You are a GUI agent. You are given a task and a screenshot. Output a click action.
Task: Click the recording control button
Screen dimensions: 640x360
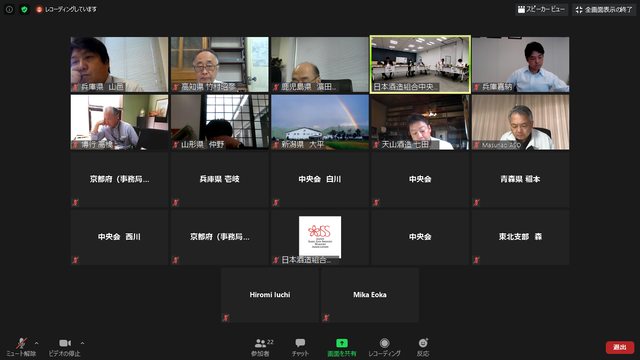coord(384,347)
